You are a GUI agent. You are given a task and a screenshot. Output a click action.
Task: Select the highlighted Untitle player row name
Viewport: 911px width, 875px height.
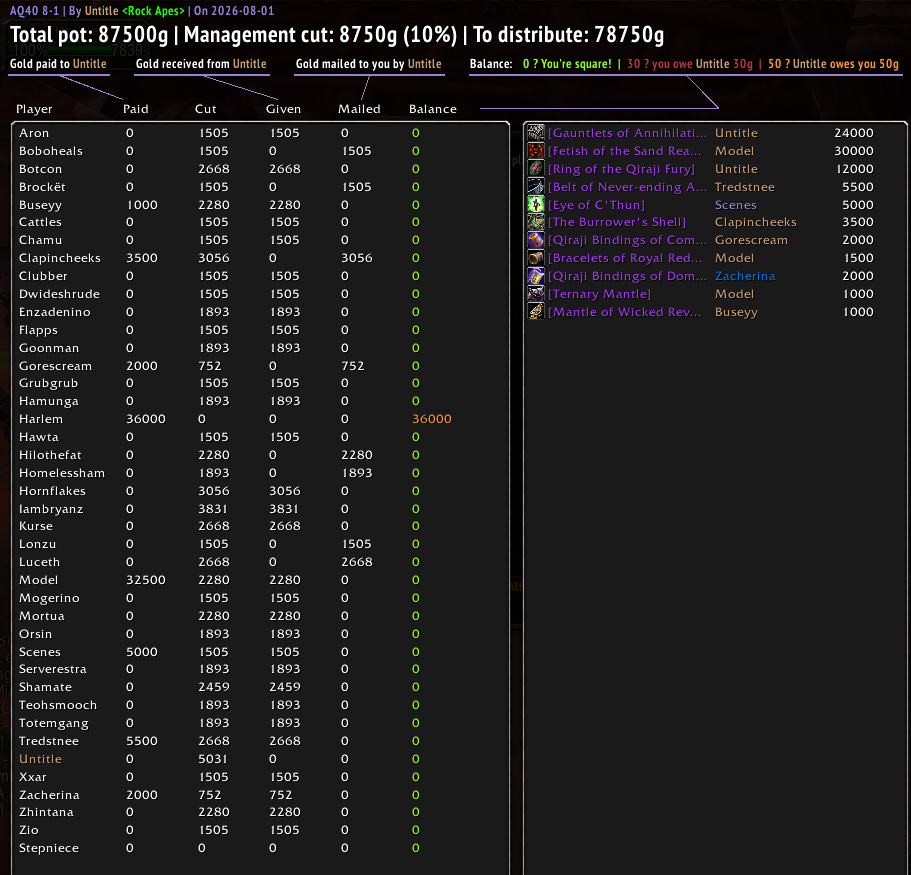[40, 759]
